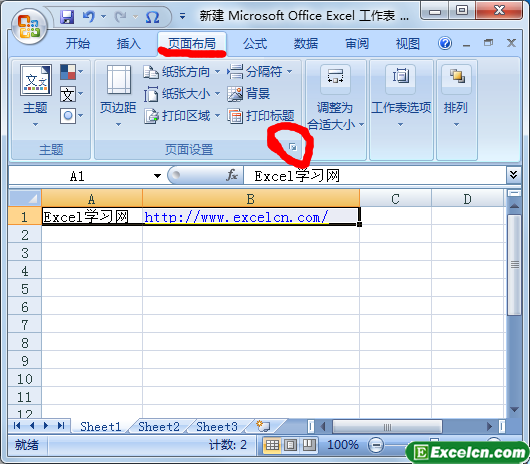Click the formula bar input field
The width and height of the screenshot is (530, 464).
(375, 176)
